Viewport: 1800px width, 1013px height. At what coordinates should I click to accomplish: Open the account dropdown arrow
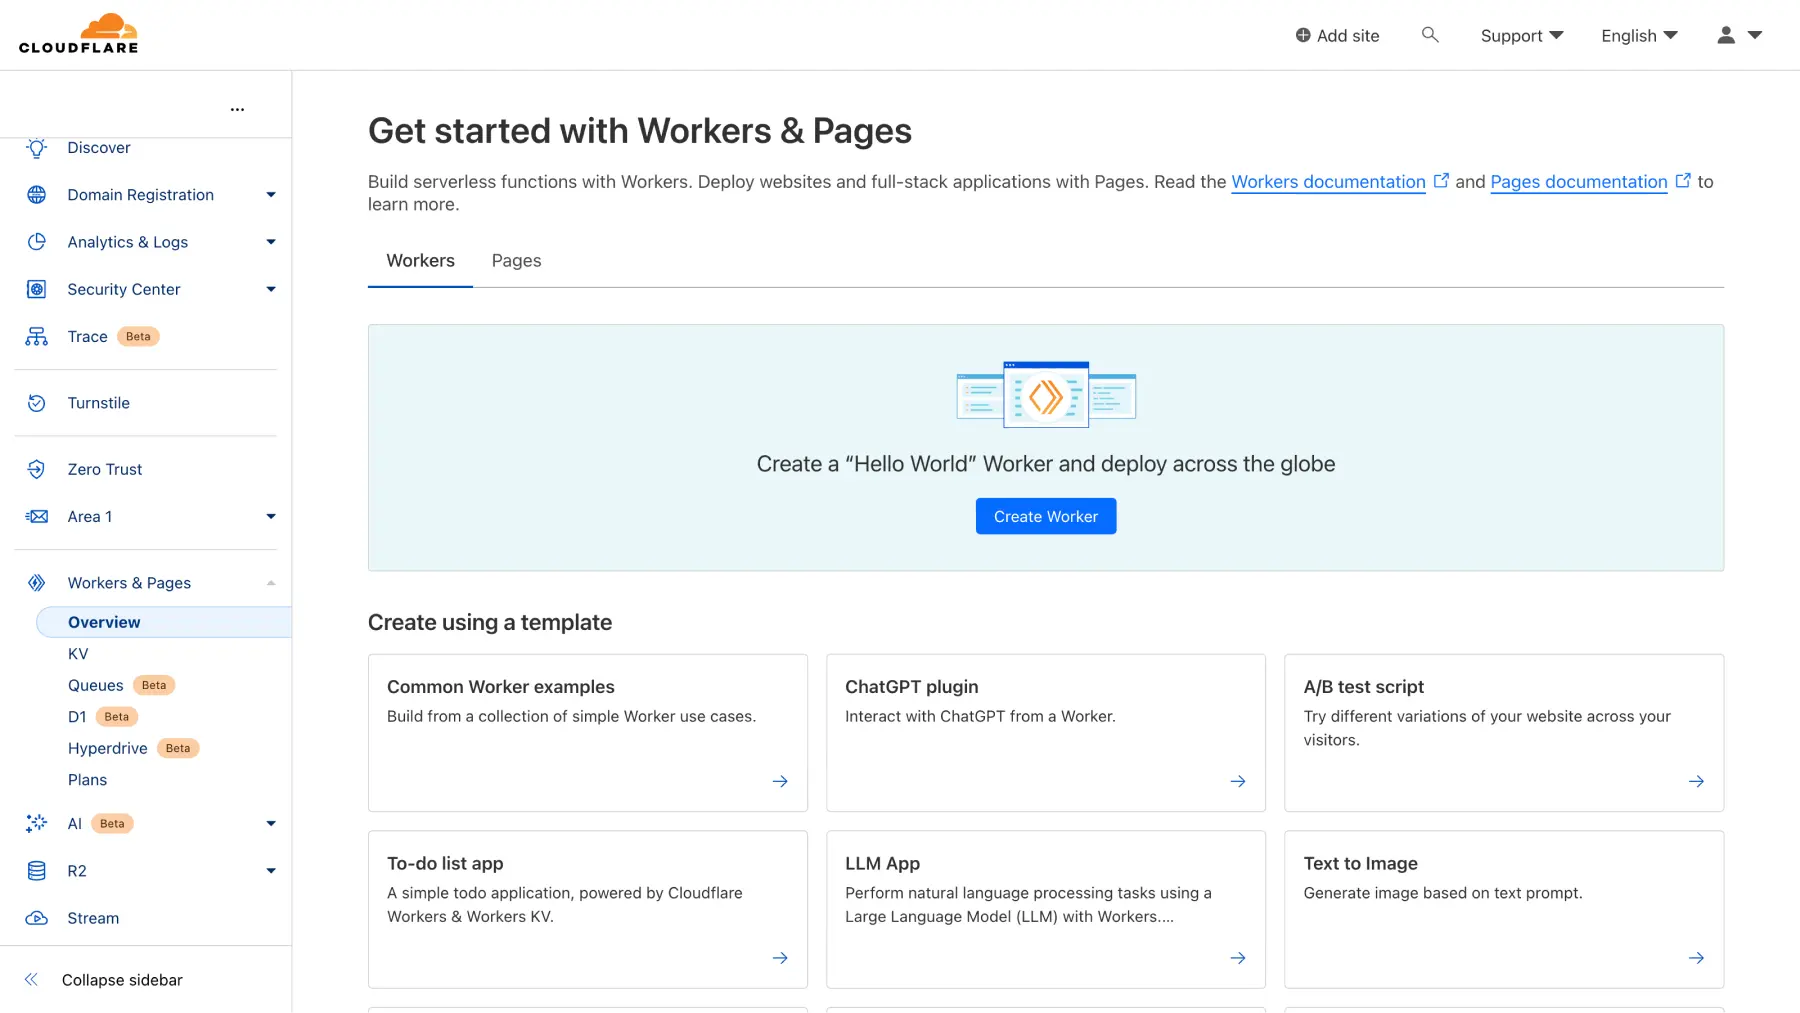pyautogui.click(x=1755, y=35)
